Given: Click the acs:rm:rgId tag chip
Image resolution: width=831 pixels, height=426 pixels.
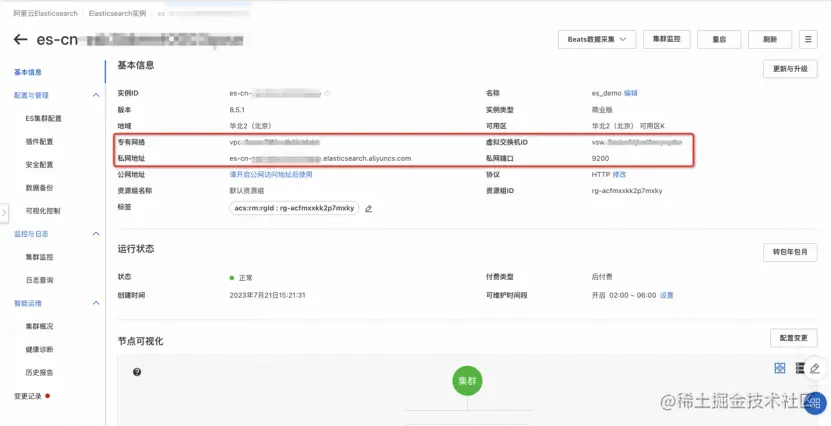Looking at the screenshot, I should 294,208.
